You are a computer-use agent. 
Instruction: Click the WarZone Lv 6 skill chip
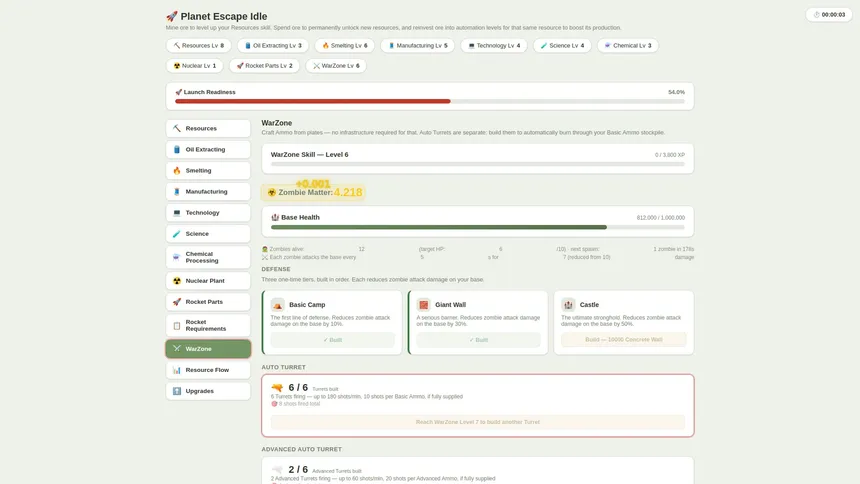[336, 66]
